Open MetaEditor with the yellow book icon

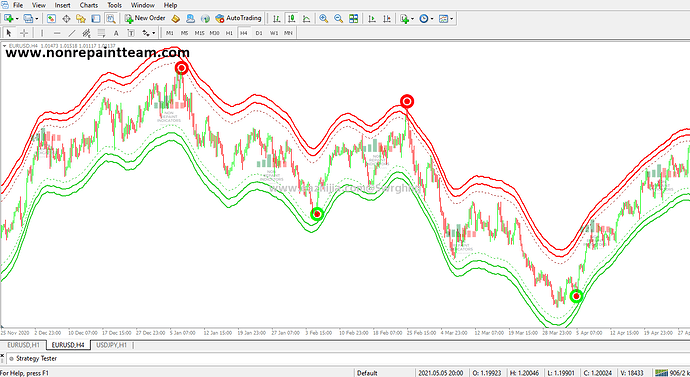click(176, 18)
